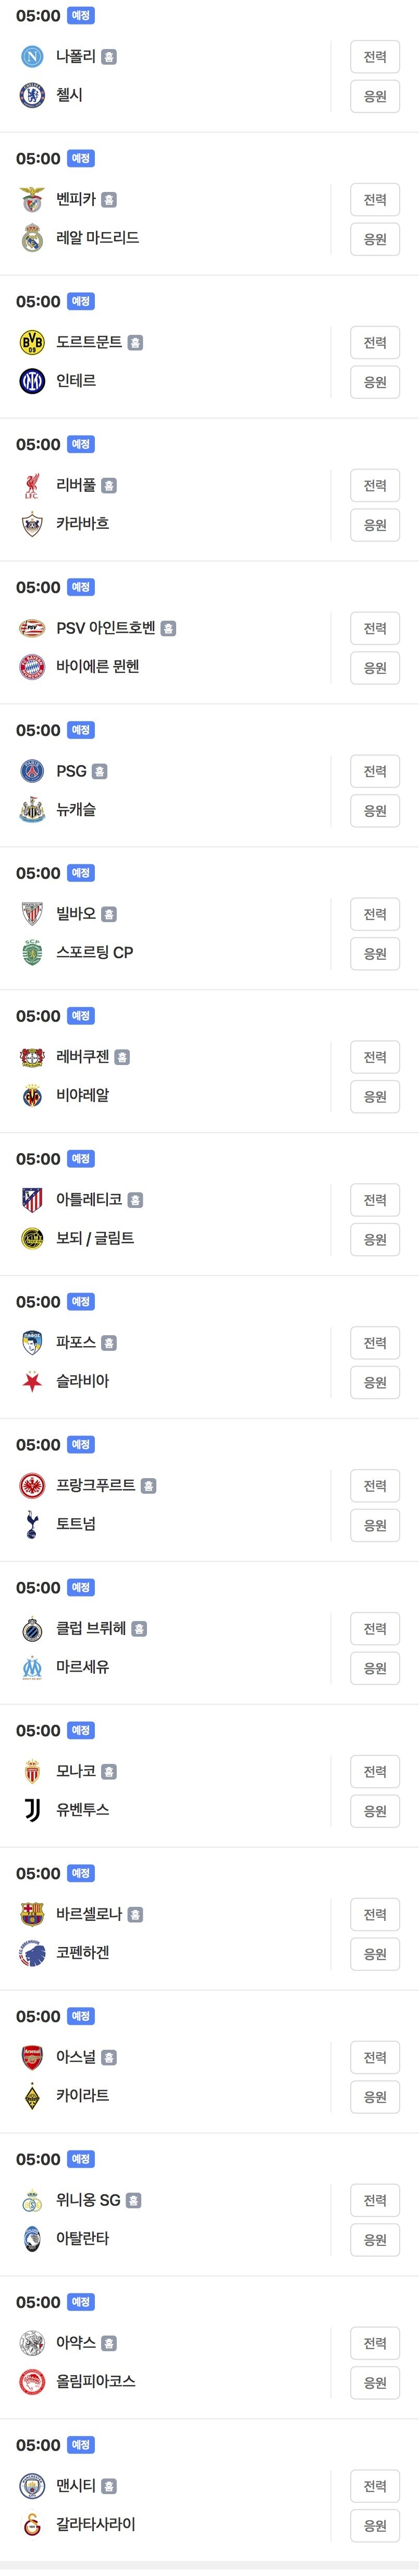419x2576 pixels.
Task: Open 전력 for Napoli vs Chelsea
Action: pyautogui.click(x=375, y=57)
